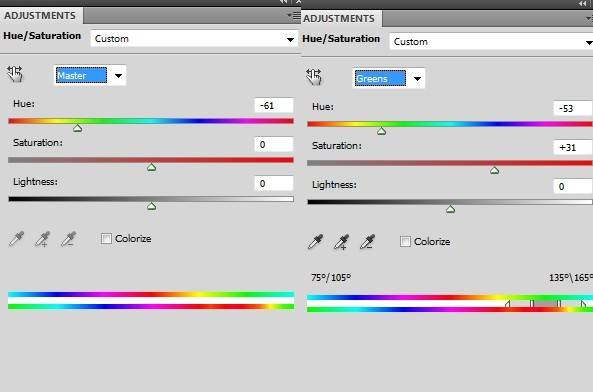
Task: Click the Hue/Saturation title in the right panel
Action: click(341, 39)
